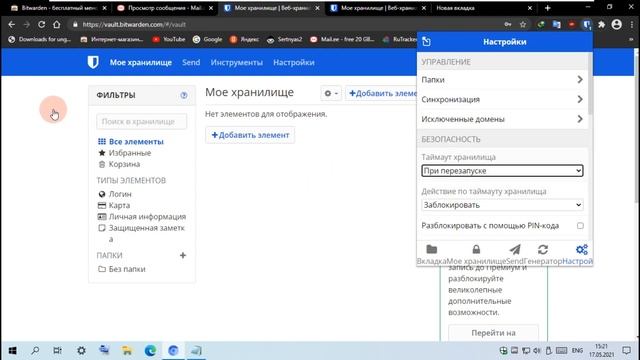Open Мое хранилище in top navigation
The image size is (640, 360).
pos(140,62)
